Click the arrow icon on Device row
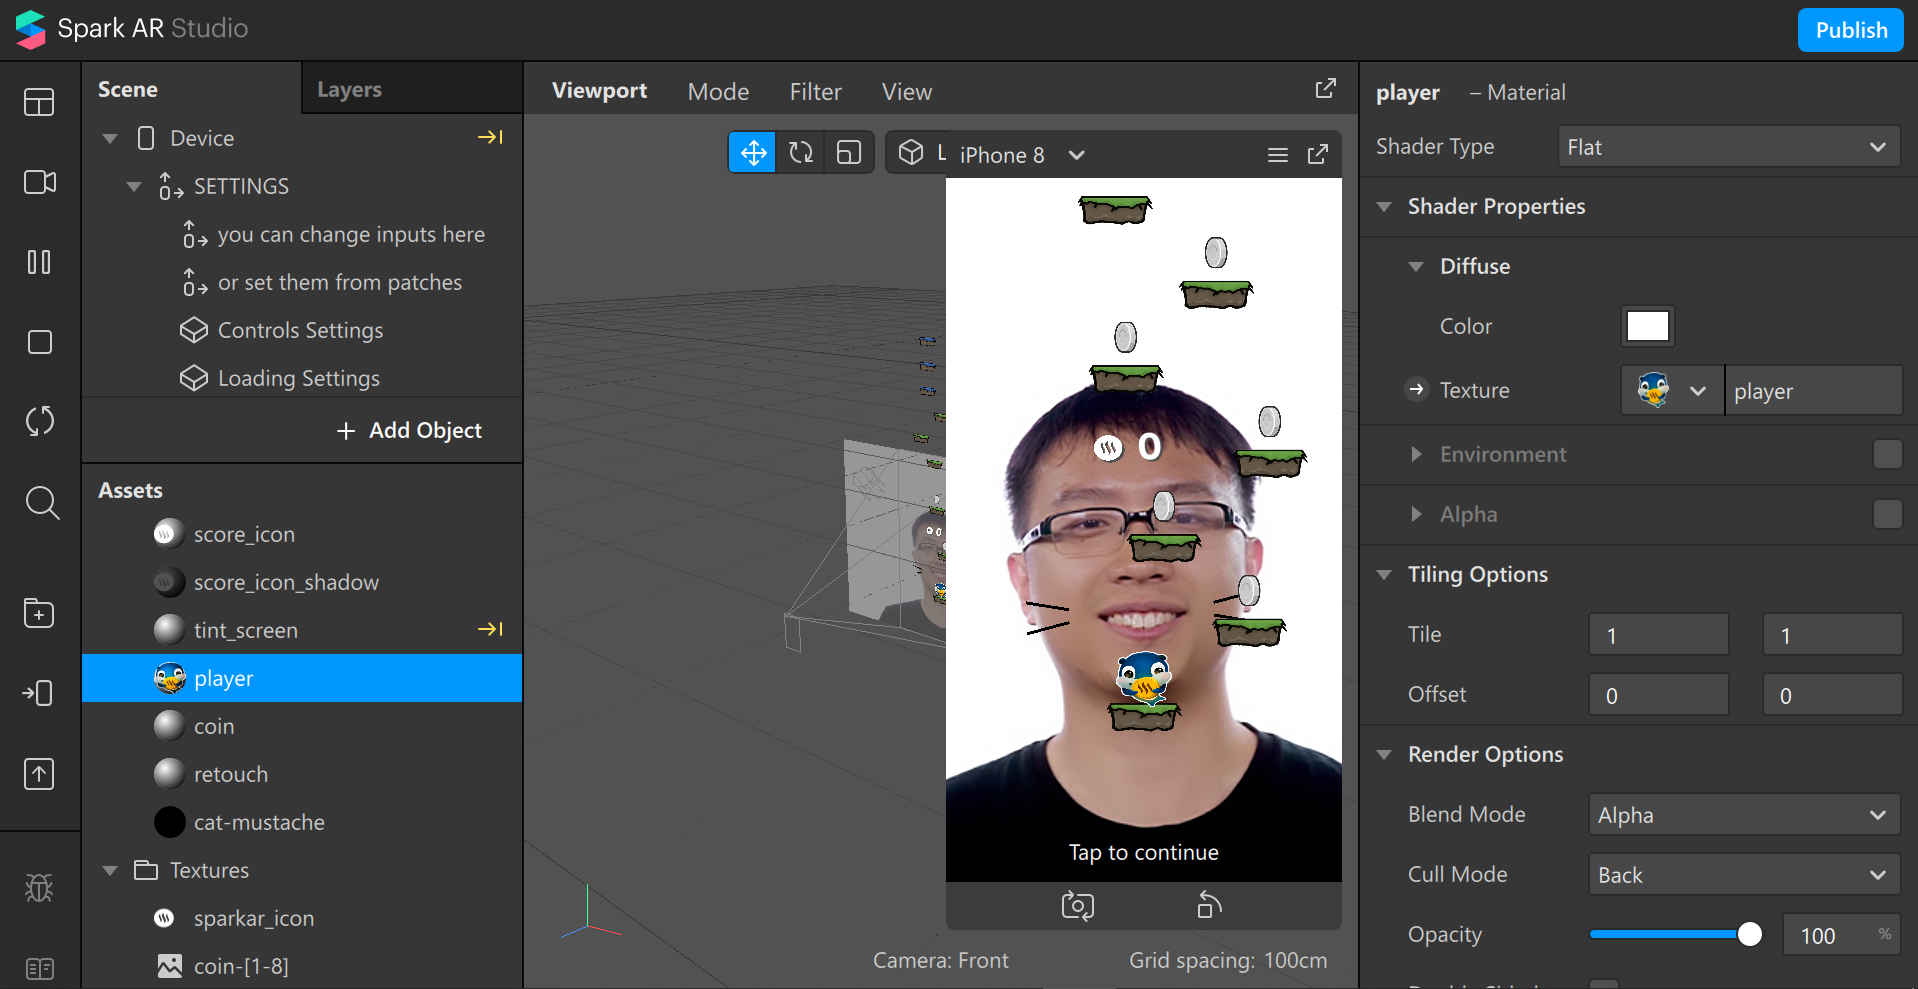Screen dimensions: 1918x989 pyautogui.click(x=490, y=137)
